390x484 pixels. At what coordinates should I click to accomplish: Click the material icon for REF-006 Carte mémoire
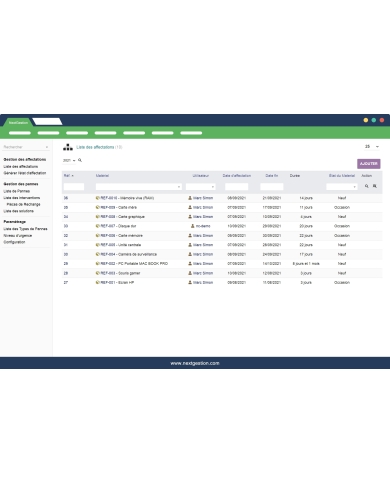pyautogui.click(x=98, y=236)
